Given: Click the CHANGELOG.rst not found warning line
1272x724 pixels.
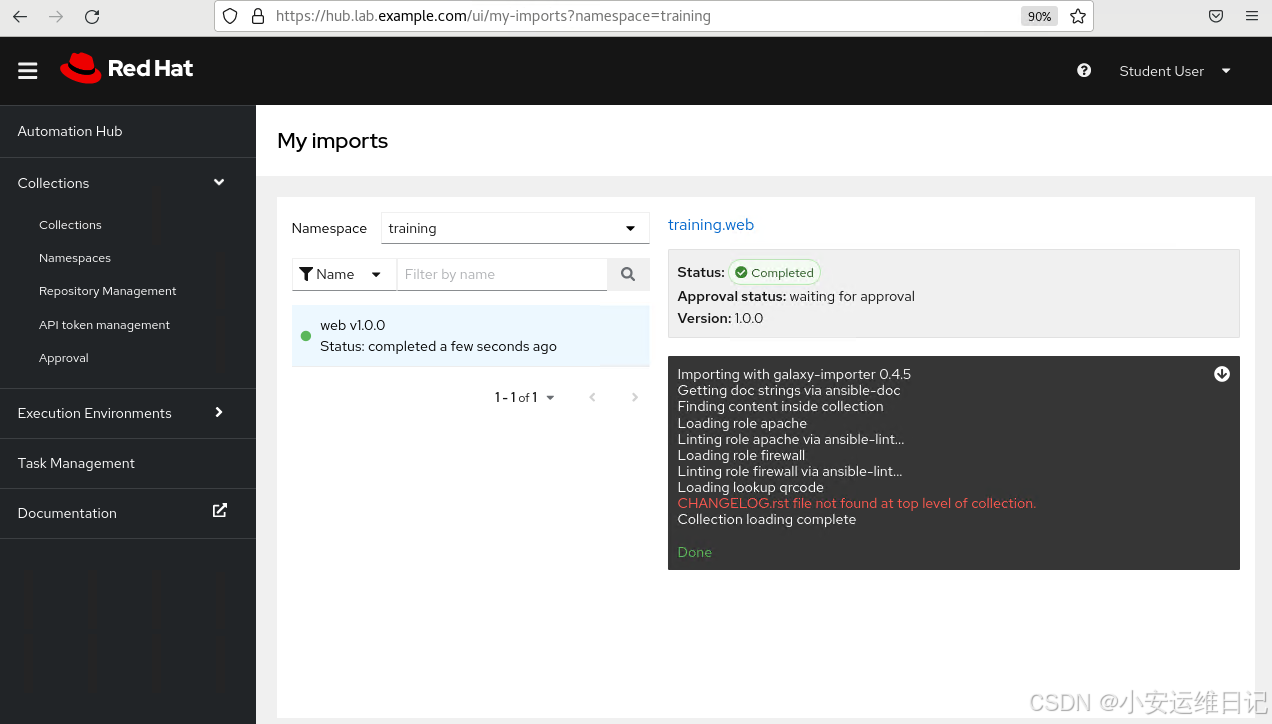Looking at the screenshot, I should pyautogui.click(x=857, y=503).
